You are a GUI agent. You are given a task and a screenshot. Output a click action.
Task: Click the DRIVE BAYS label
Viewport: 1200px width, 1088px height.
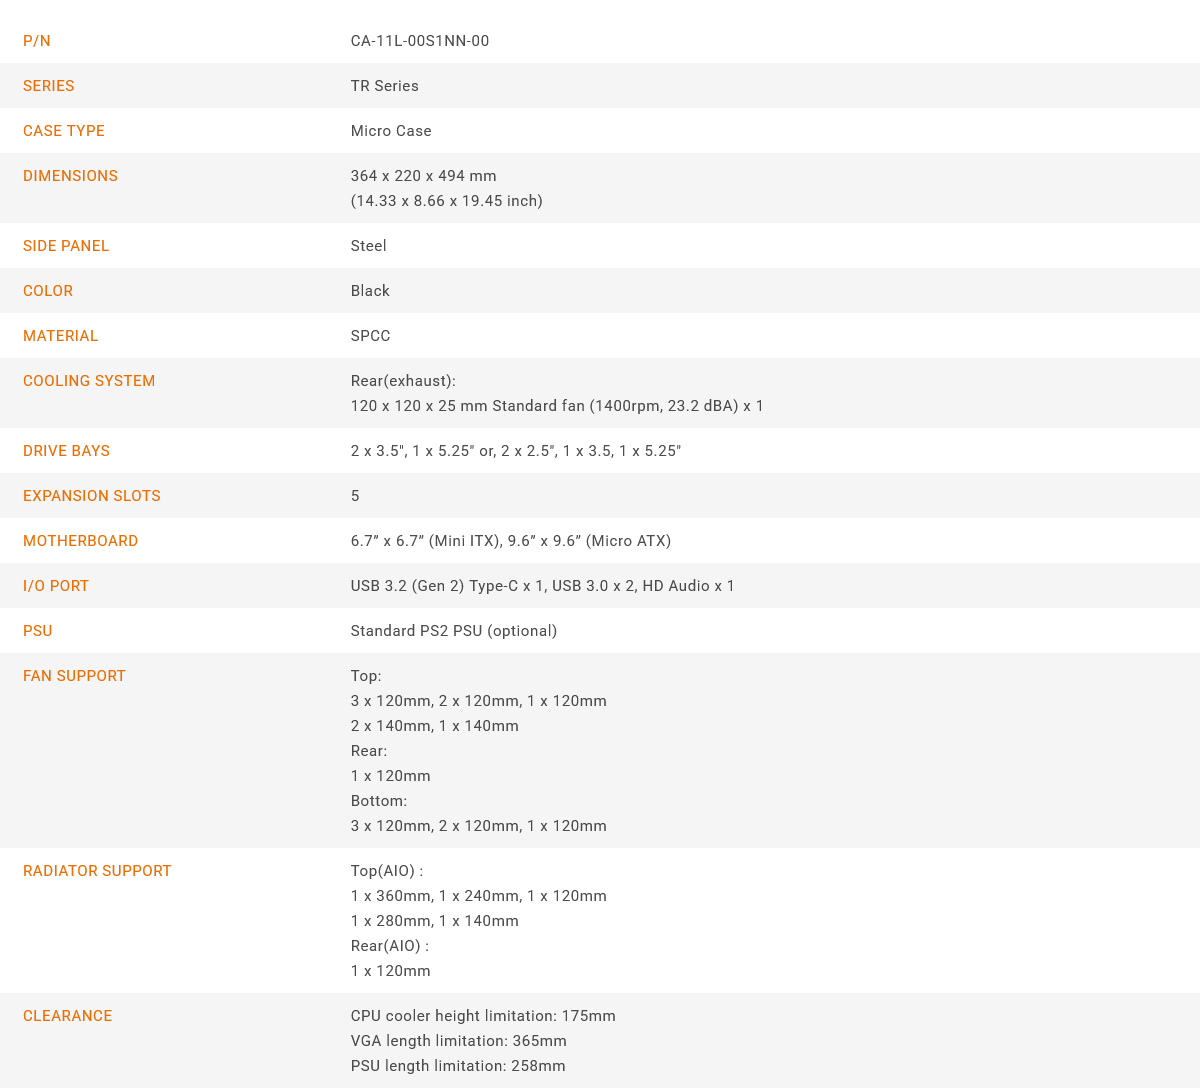[67, 451]
